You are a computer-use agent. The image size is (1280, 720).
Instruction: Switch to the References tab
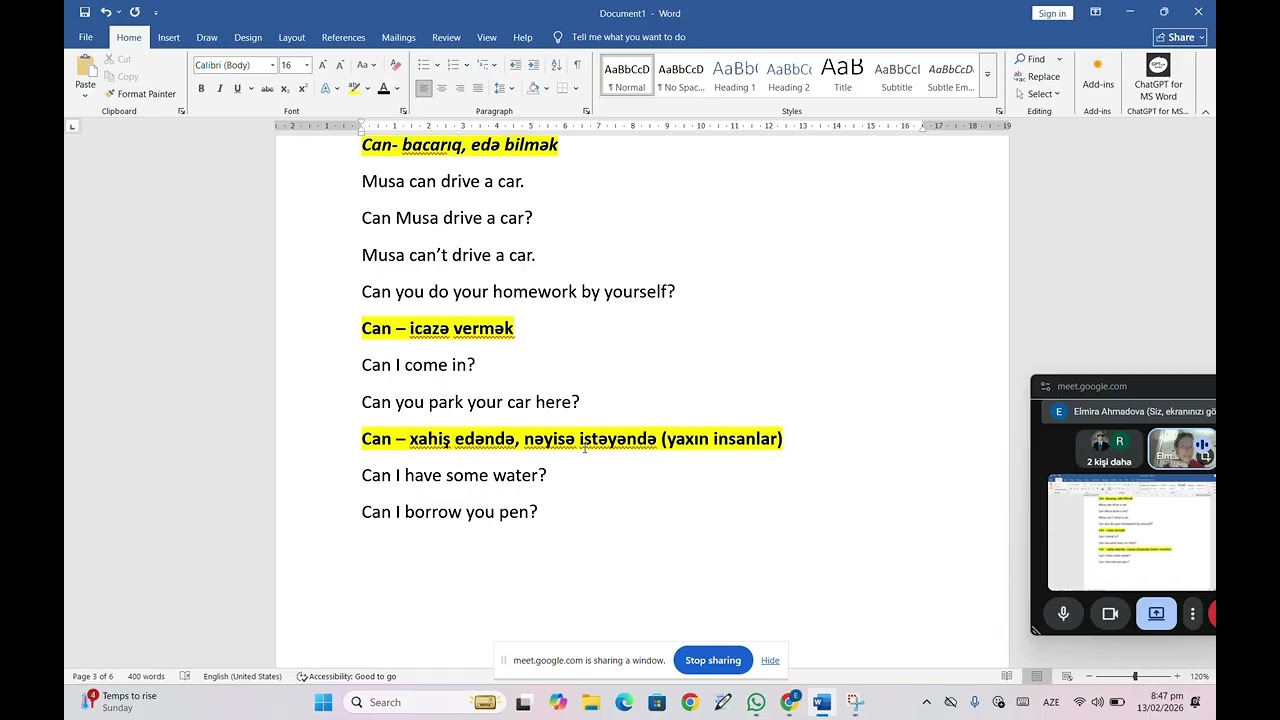click(343, 37)
